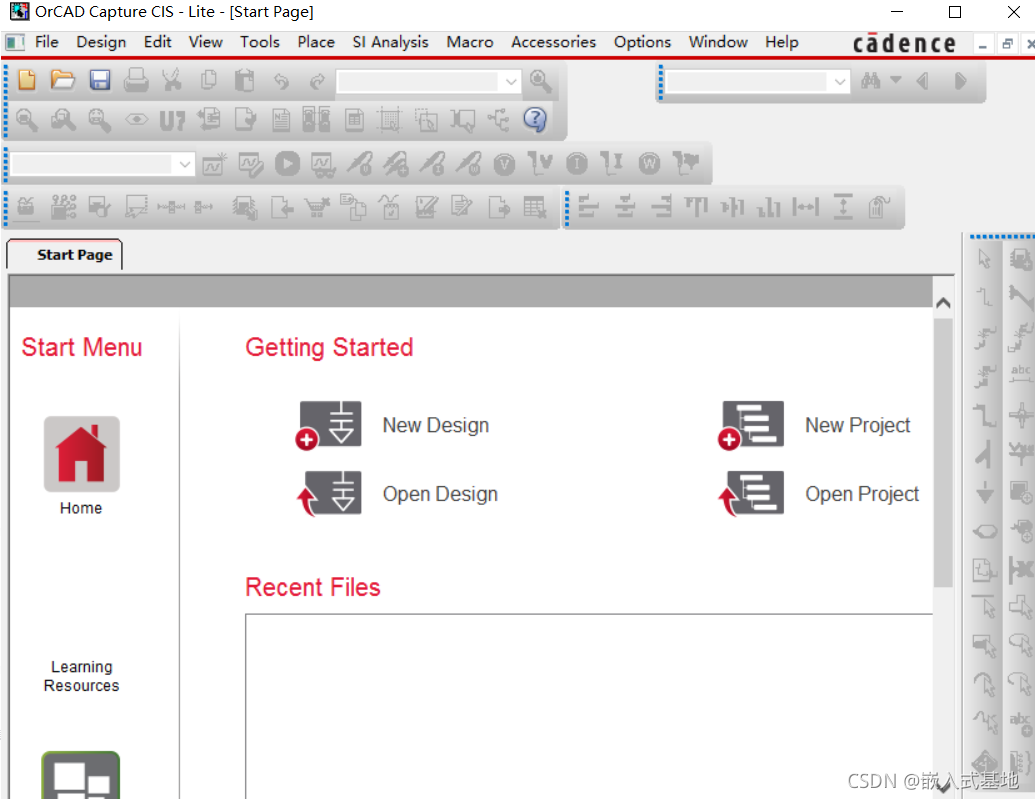Click the Start Page vertical scrollbar thumb
The width and height of the screenshot is (1035, 799).
click(943, 452)
